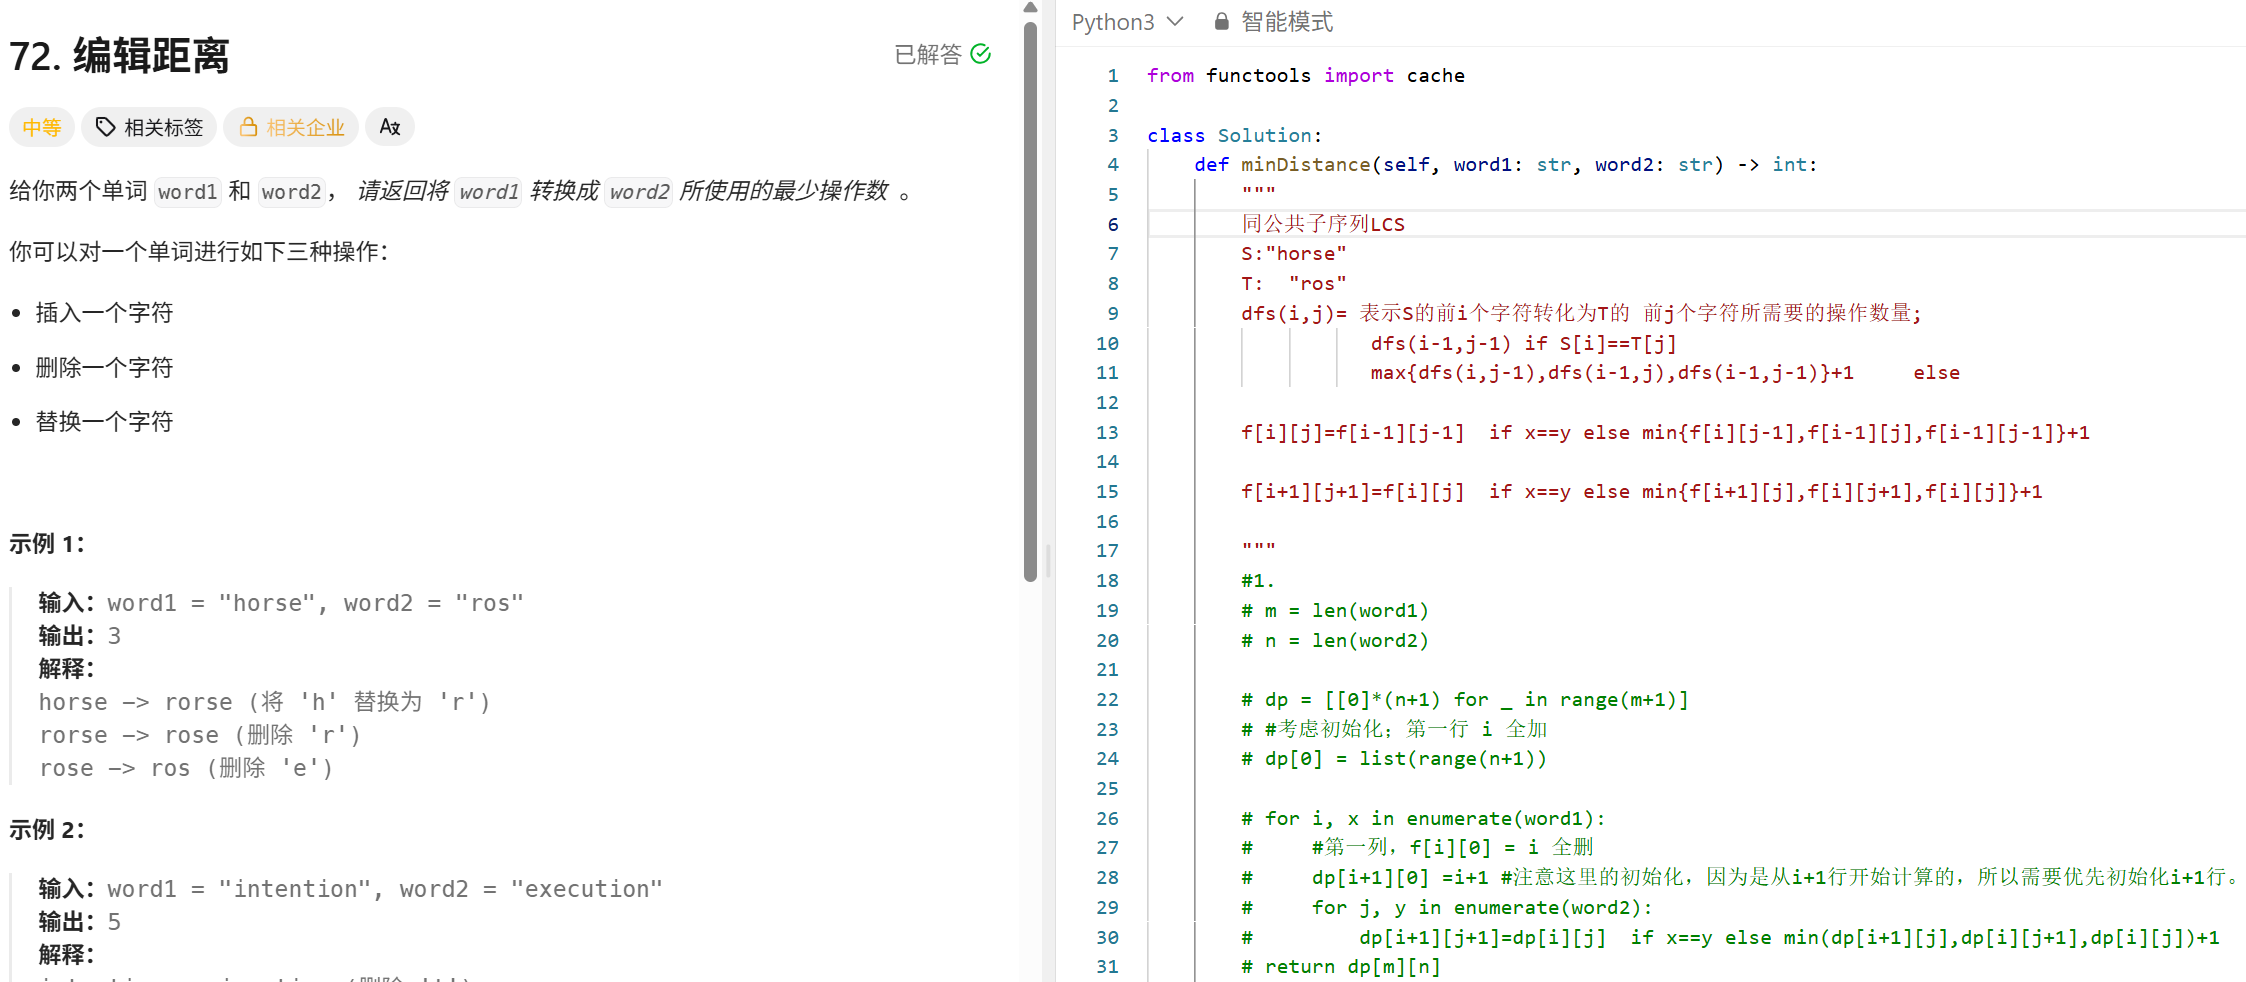Click the scroll-up arrow of the description pane

pos(1030,8)
